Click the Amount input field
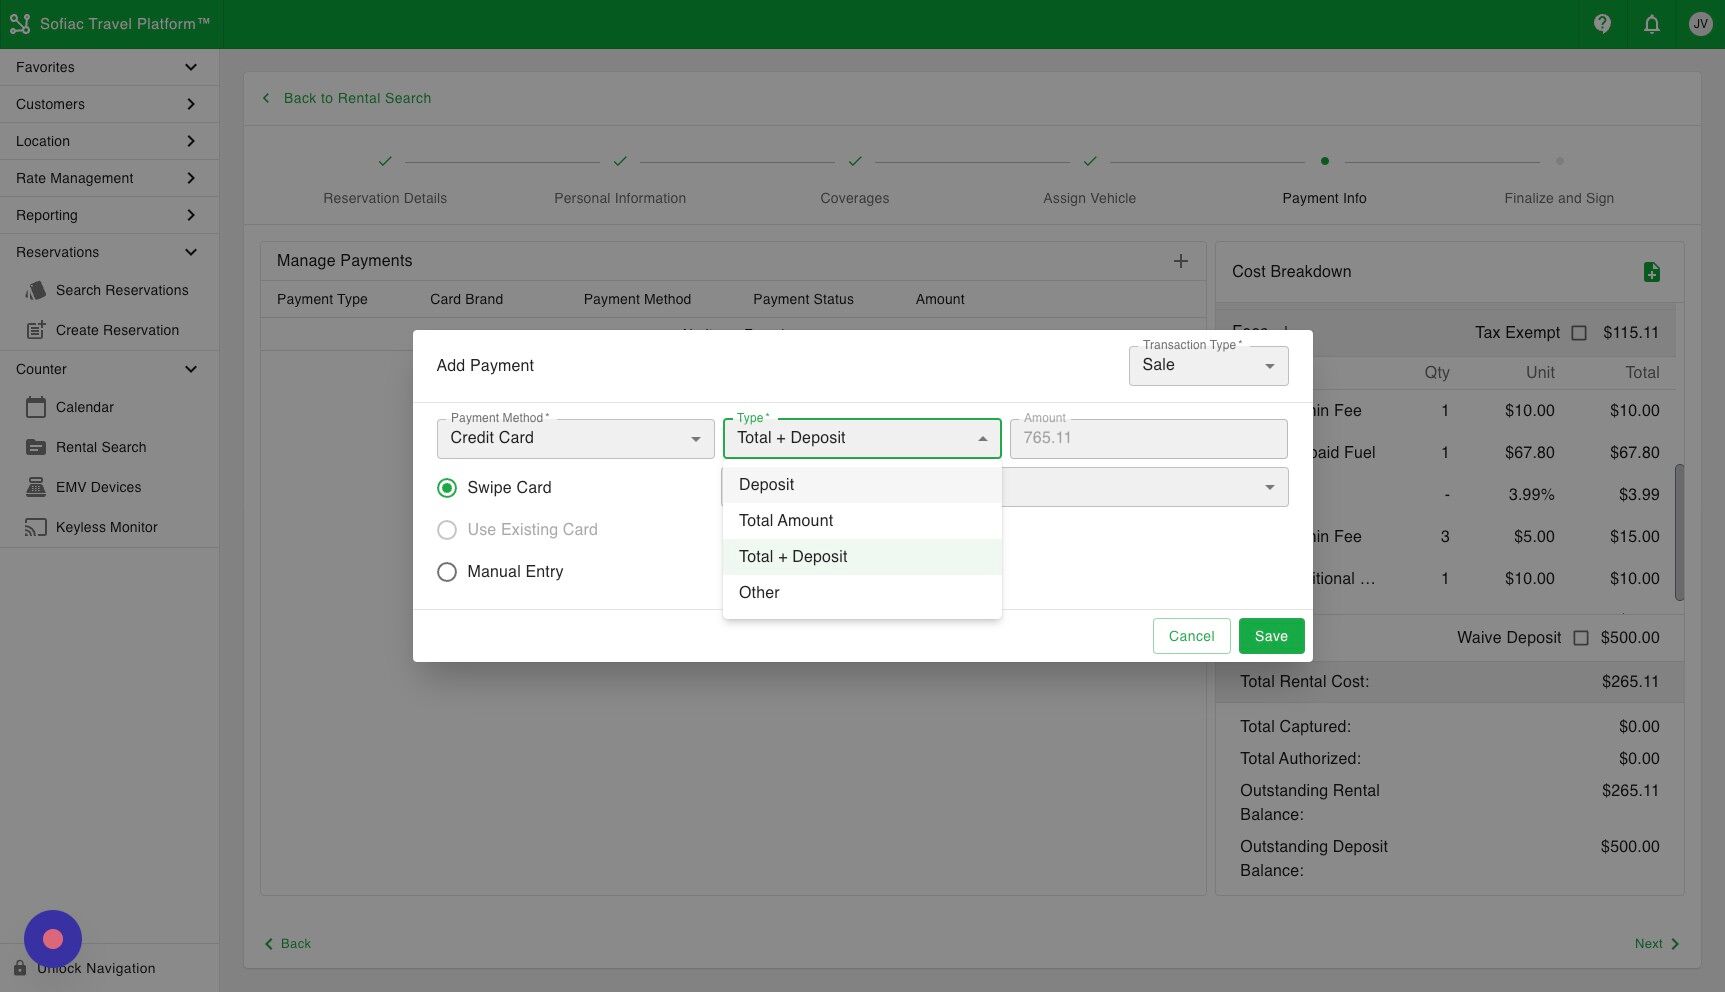Image resolution: width=1725 pixels, height=992 pixels. click(x=1147, y=438)
